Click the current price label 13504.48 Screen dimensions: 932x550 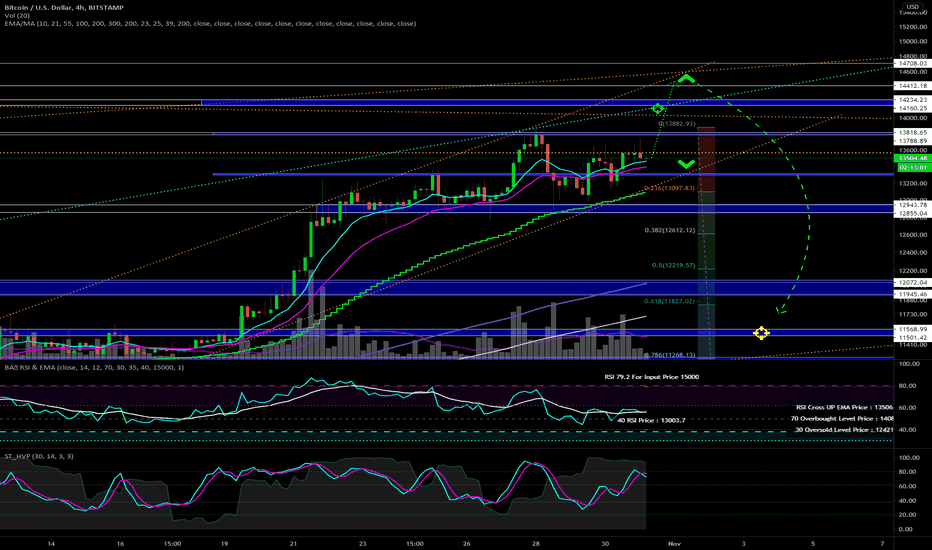click(912, 158)
